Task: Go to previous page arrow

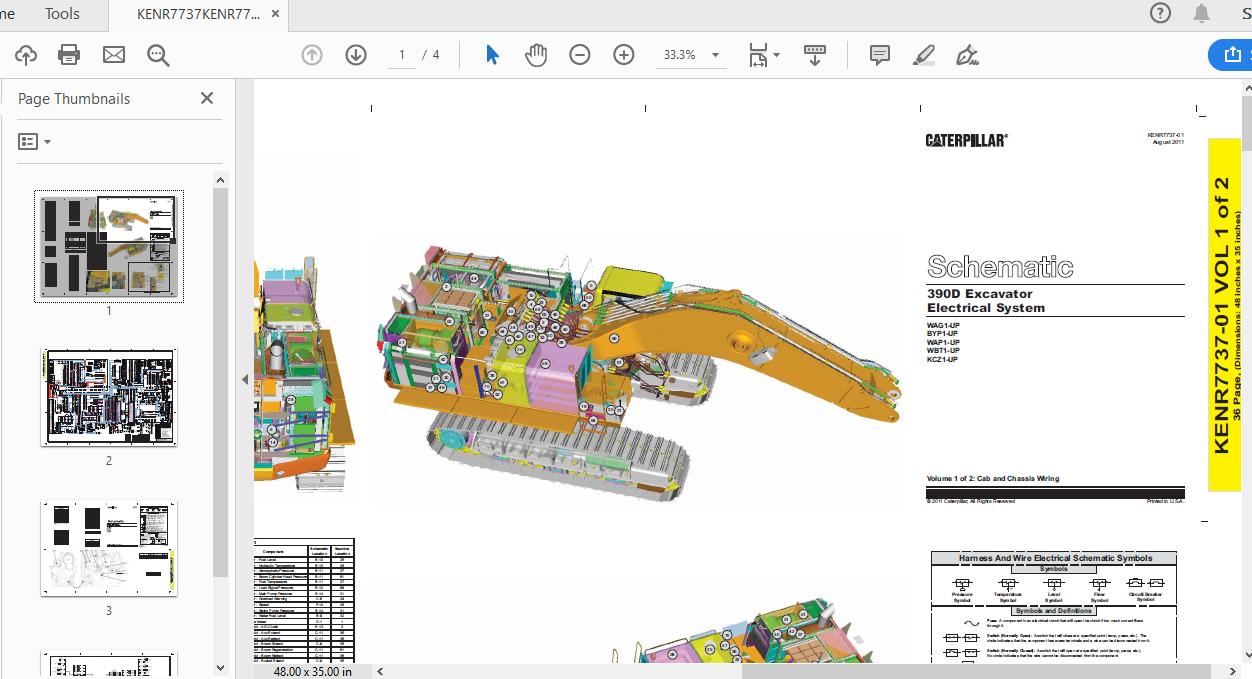Action: tap(312, 55)
